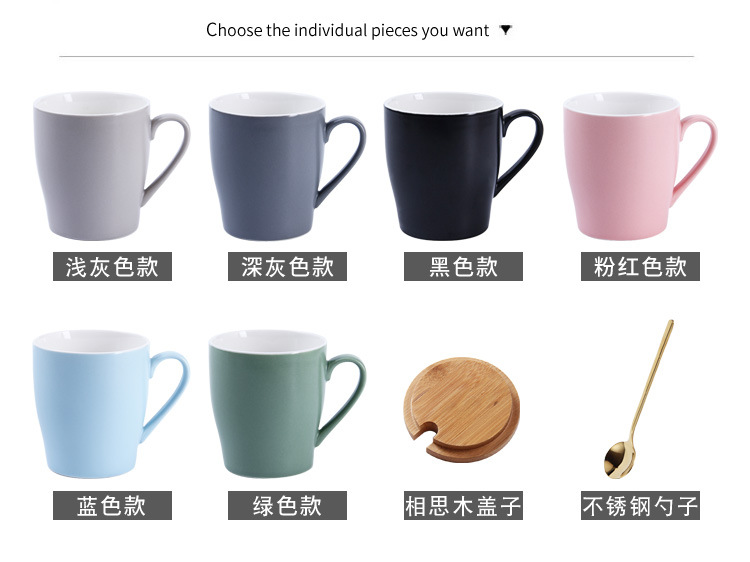The width and height of the screenshot is (750, 562).
Task: Select the dark gray mug image
Action: coord(287,165)
